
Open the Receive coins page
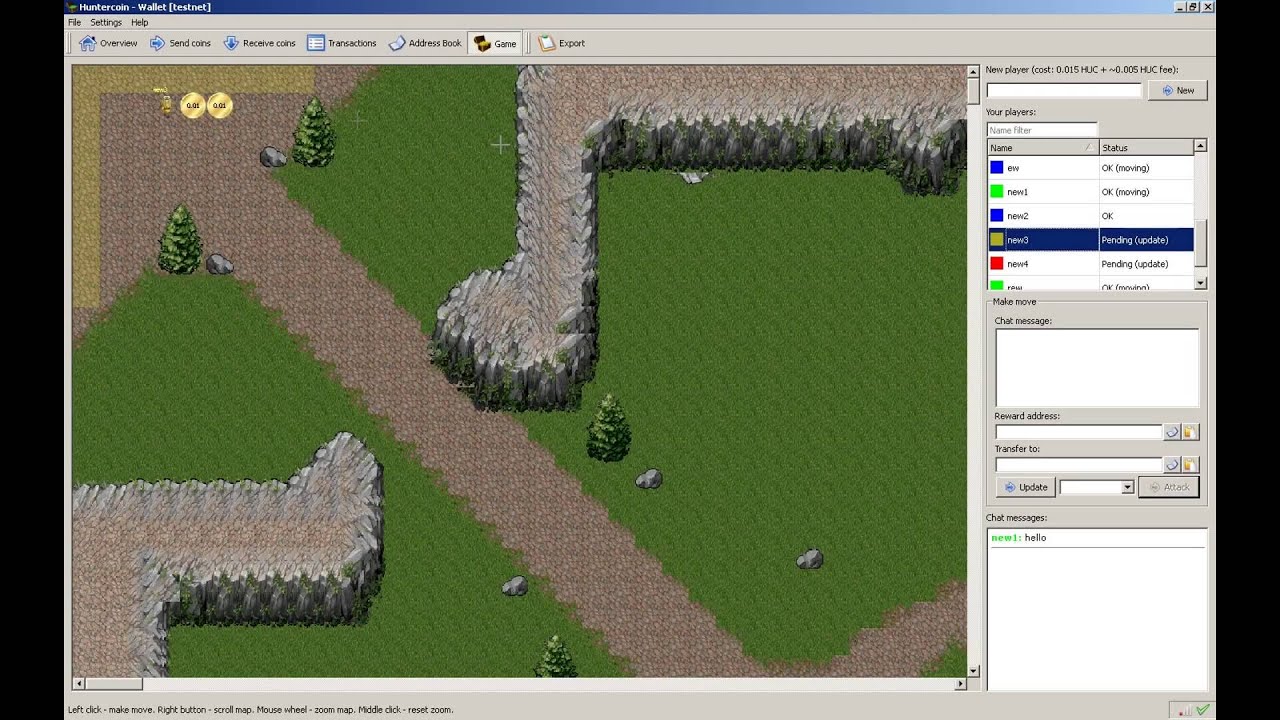pyautogui.click(x=259, y=43)
